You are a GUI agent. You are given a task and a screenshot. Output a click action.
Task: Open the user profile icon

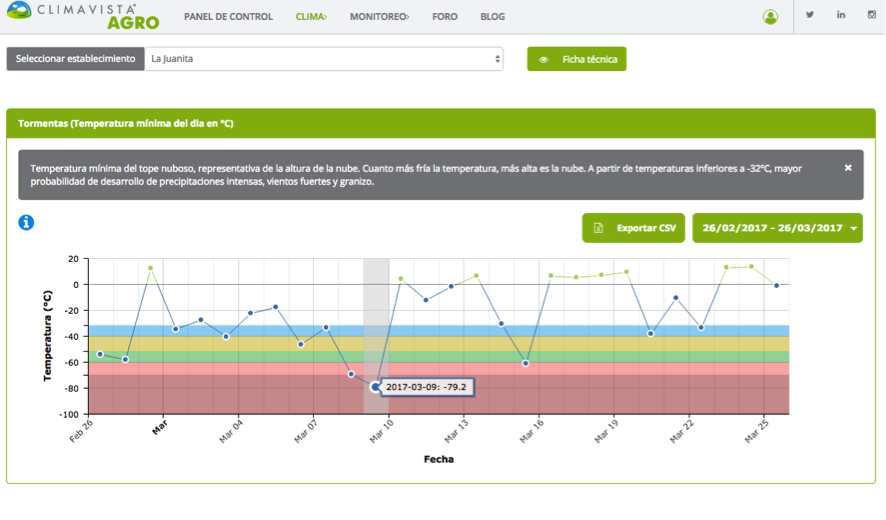pyautogui.click(x=770, y=17)
